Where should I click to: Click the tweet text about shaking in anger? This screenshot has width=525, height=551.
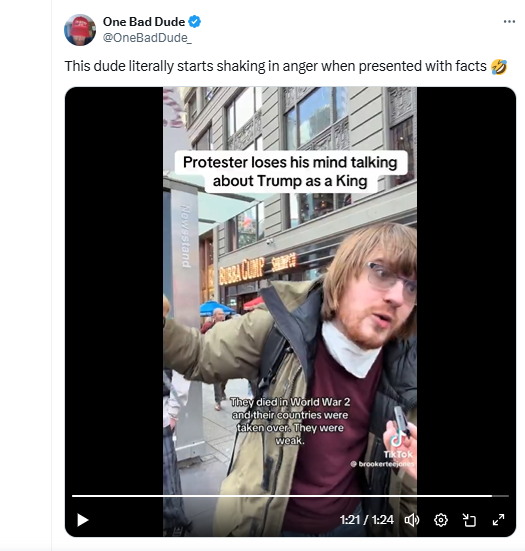[x=275, y=66]
